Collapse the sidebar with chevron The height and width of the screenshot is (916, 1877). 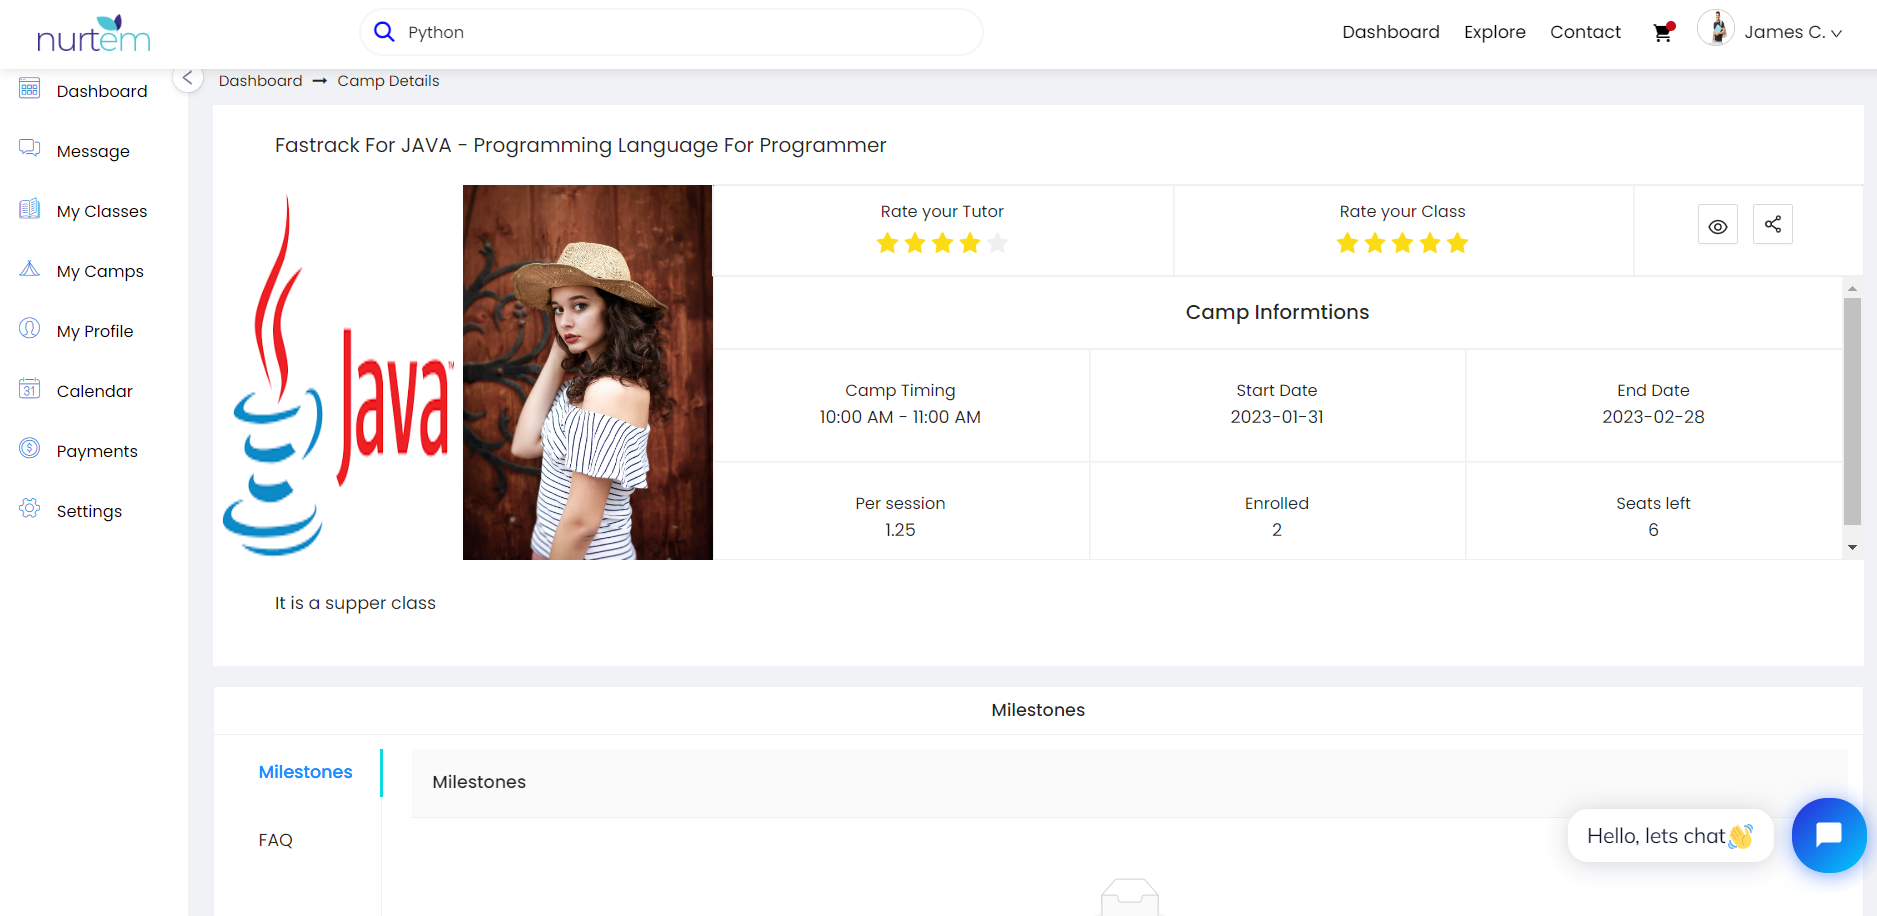(x=187, y=78)
